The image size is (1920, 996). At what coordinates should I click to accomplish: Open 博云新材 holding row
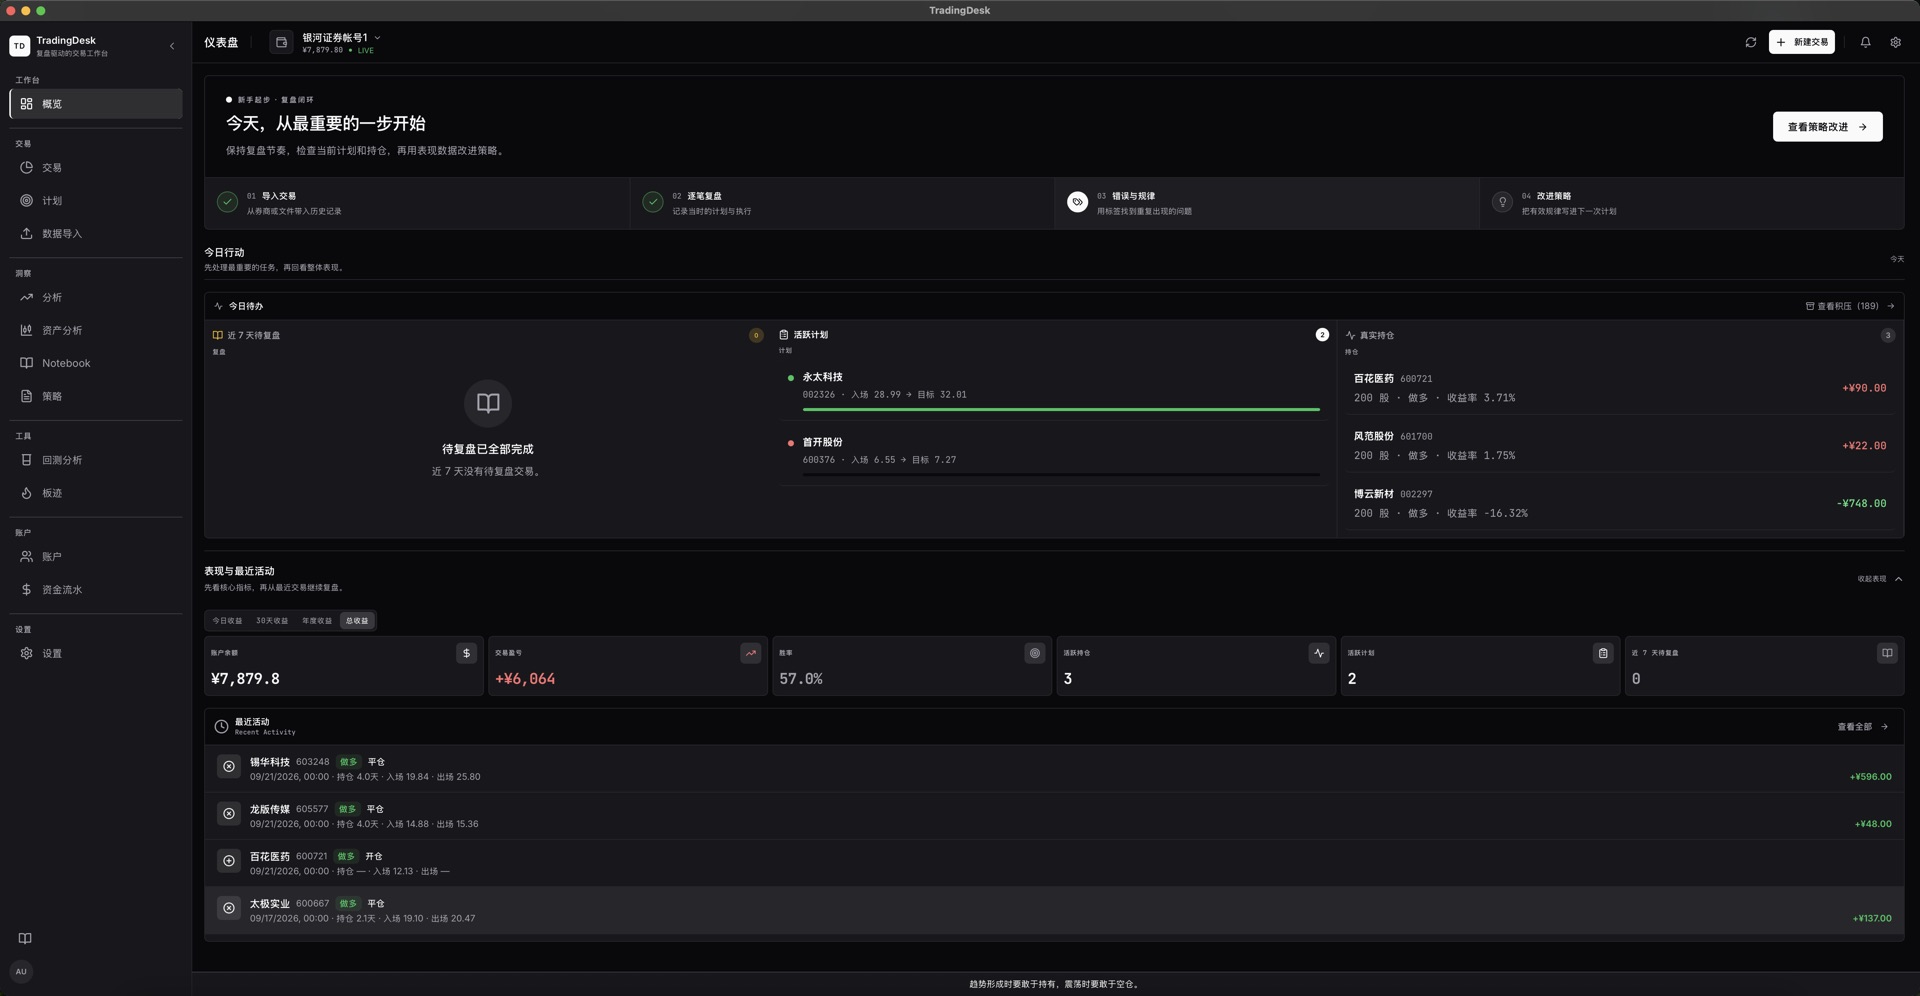(x=1620, y=504)
